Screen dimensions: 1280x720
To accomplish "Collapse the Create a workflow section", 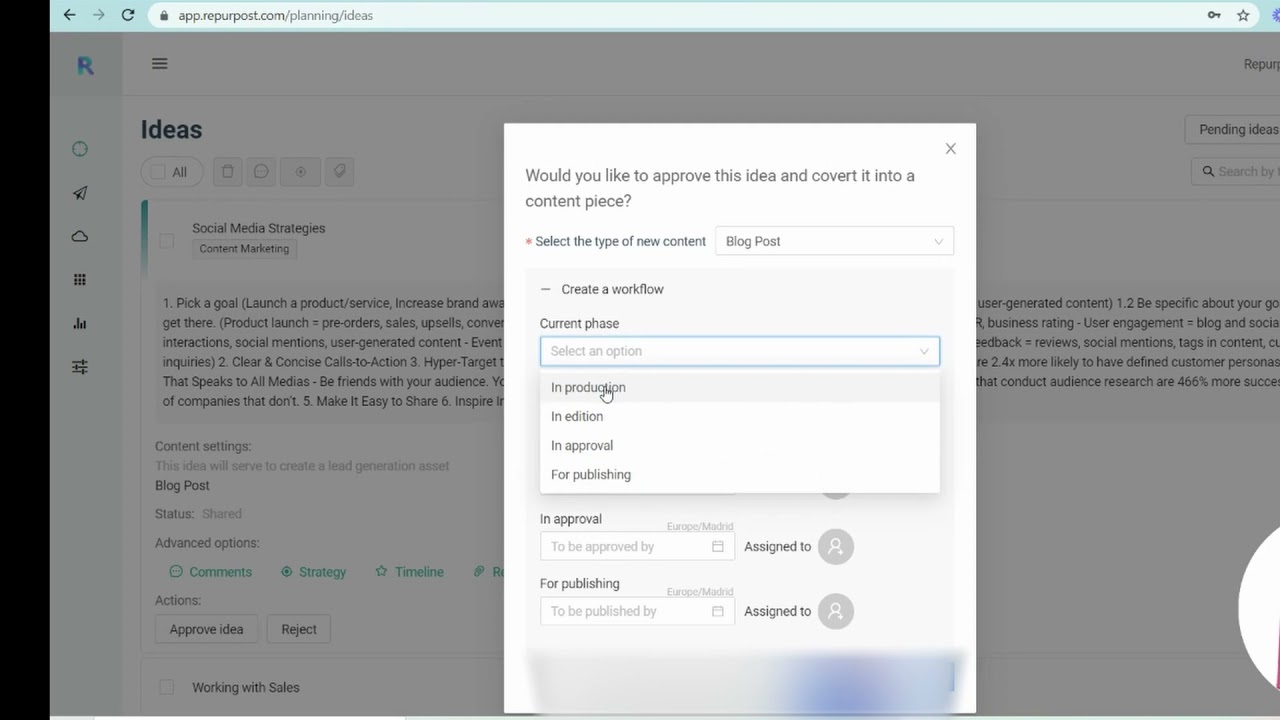I will point(545,289).
